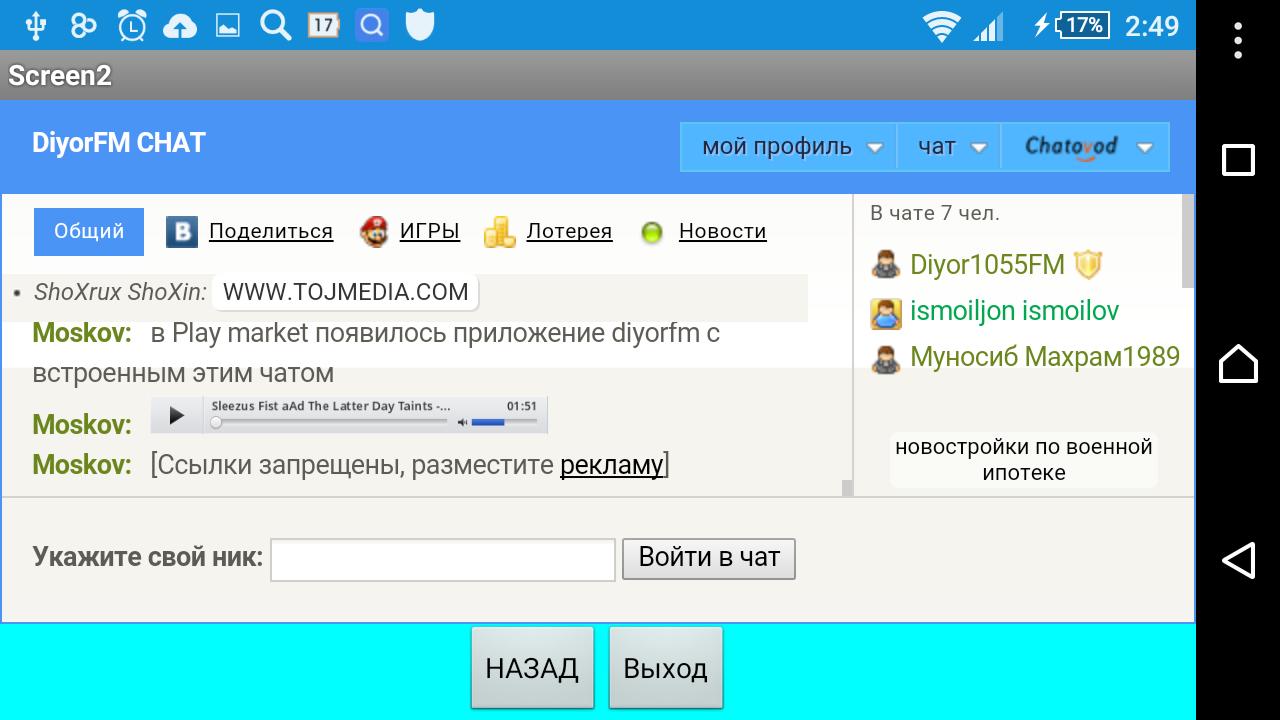This screenshot has height=720, width=1280.
Task: Click the DiyorFM CHAT title
Action: [119, 143]
